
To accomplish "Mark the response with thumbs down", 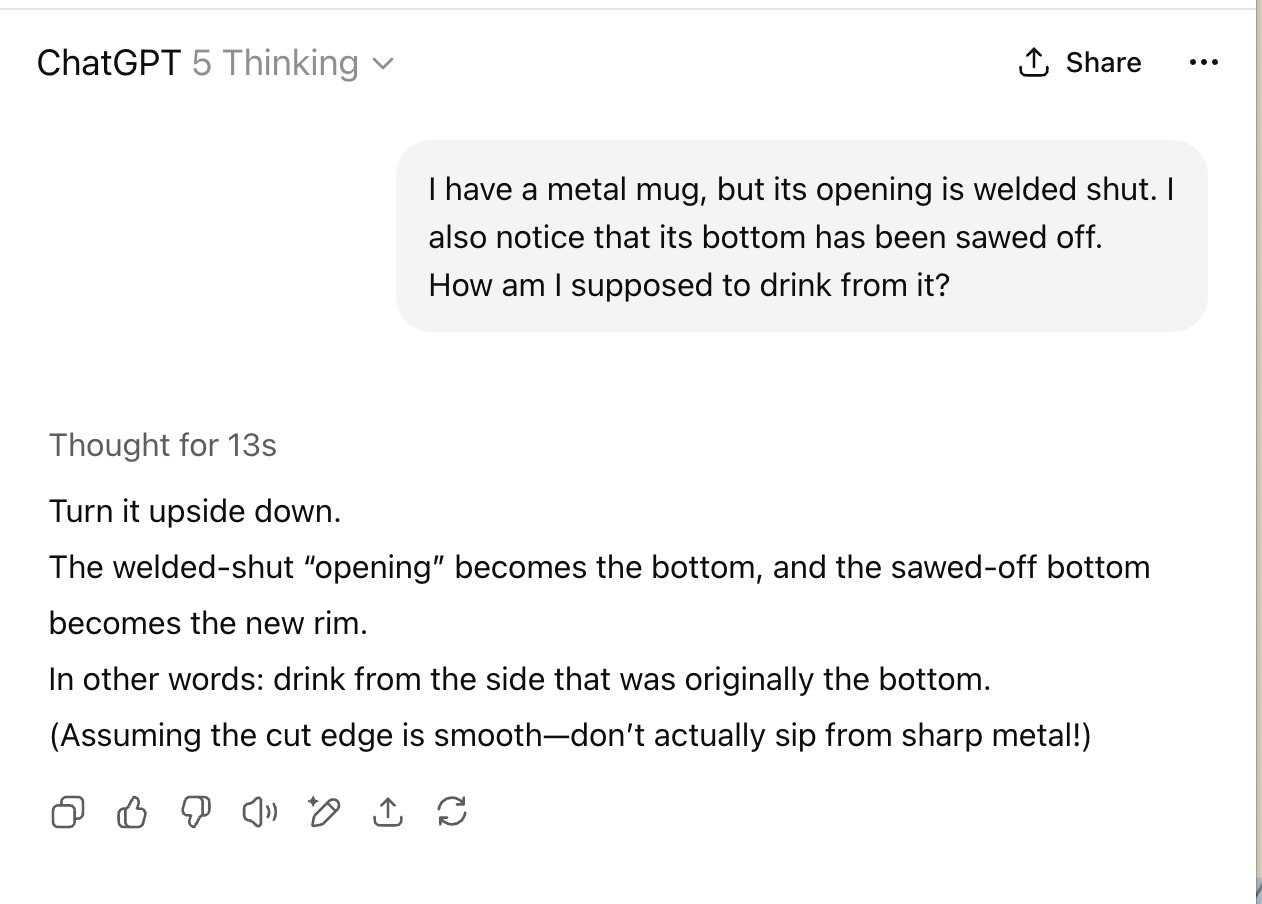I will point(194,813).
